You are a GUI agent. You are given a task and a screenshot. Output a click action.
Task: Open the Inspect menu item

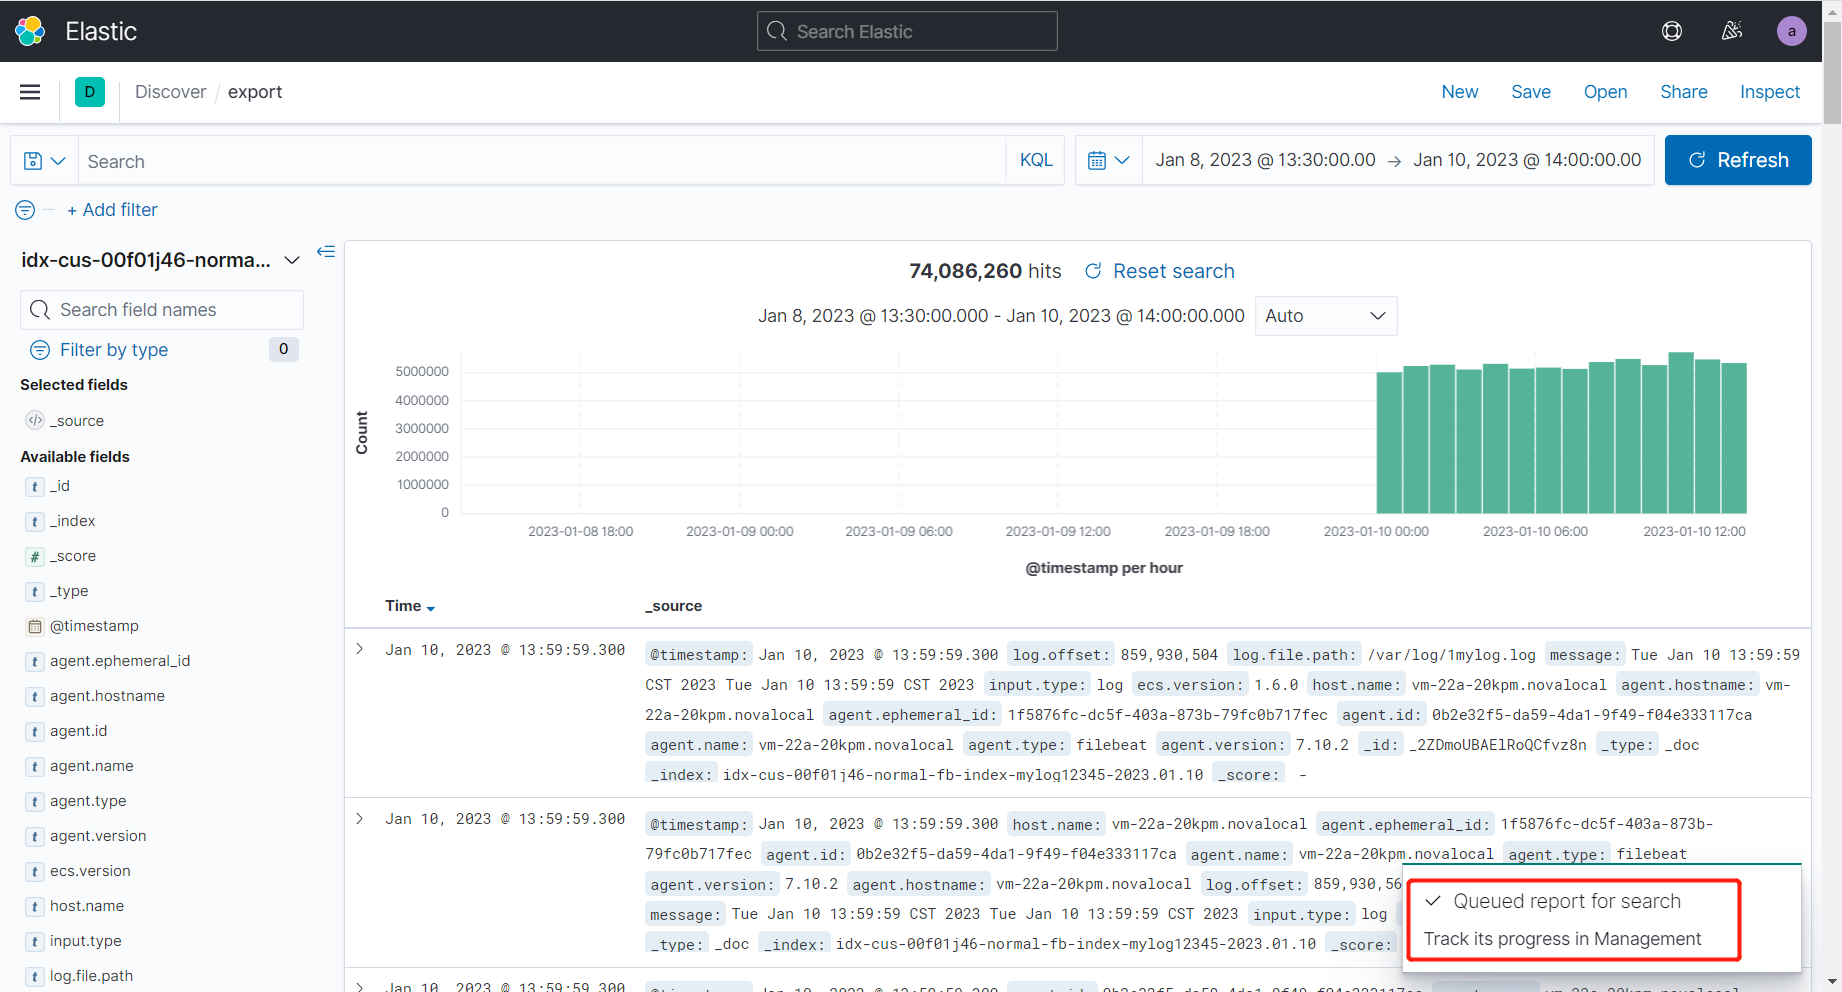click(1769, 92)
